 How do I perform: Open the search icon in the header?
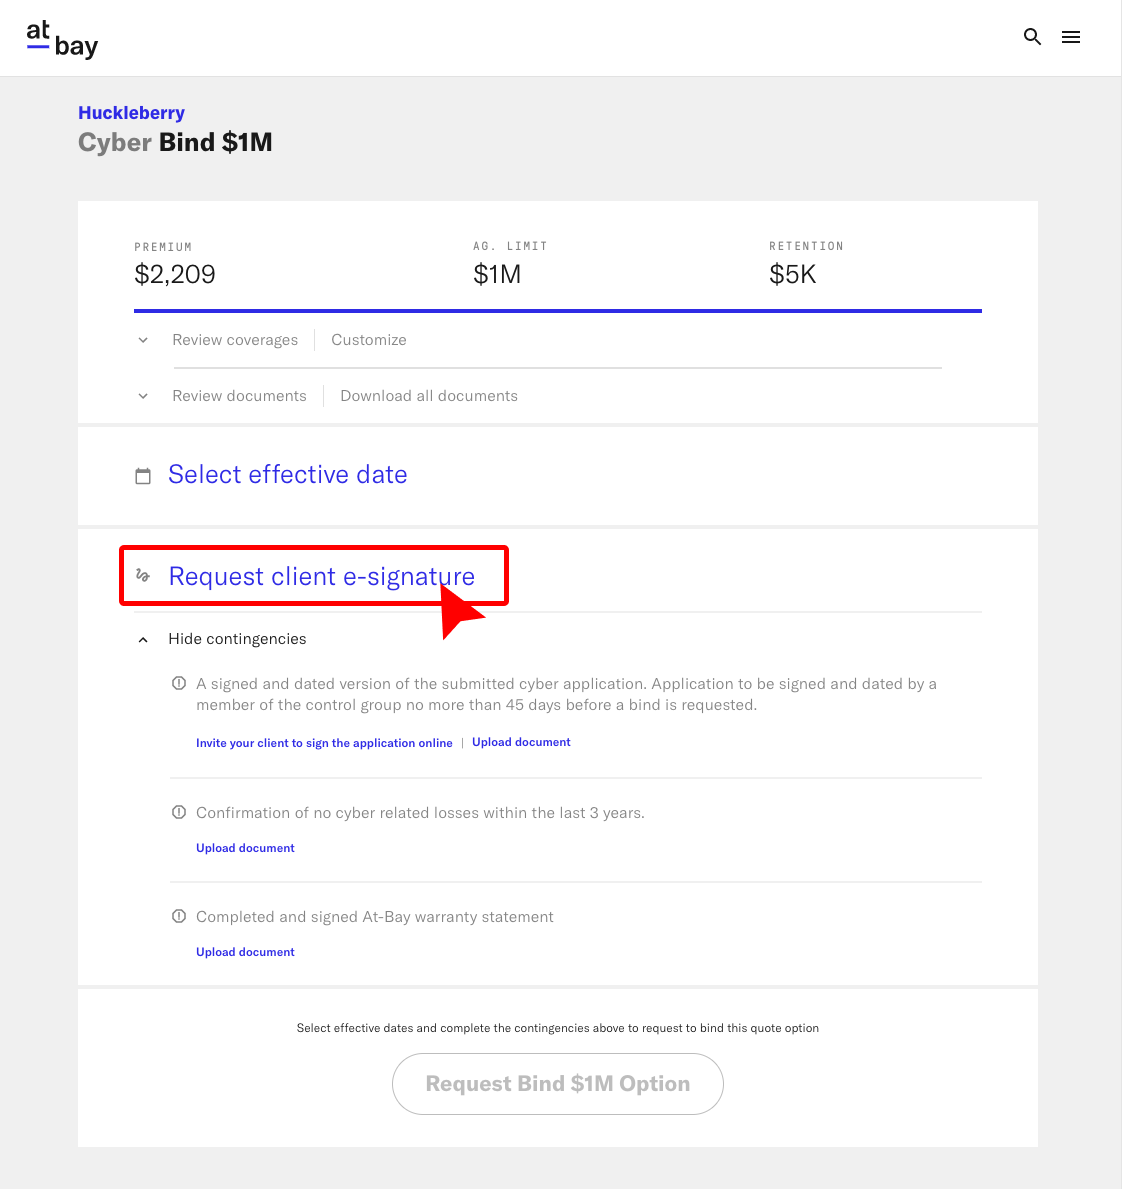click(1032, 36)
